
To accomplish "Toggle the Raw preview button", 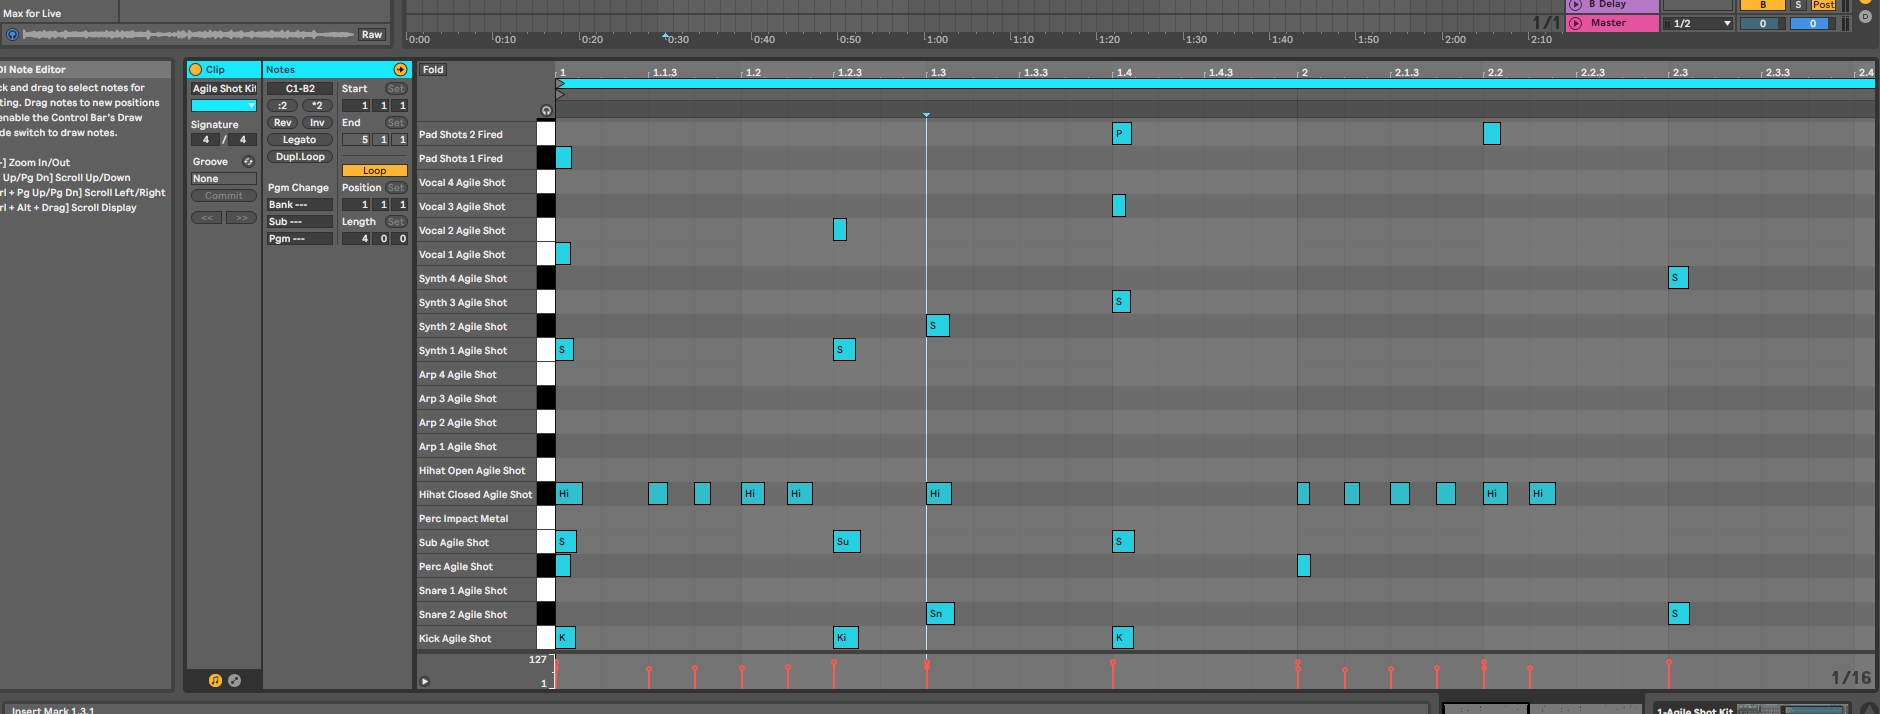I will coord(372,35).
